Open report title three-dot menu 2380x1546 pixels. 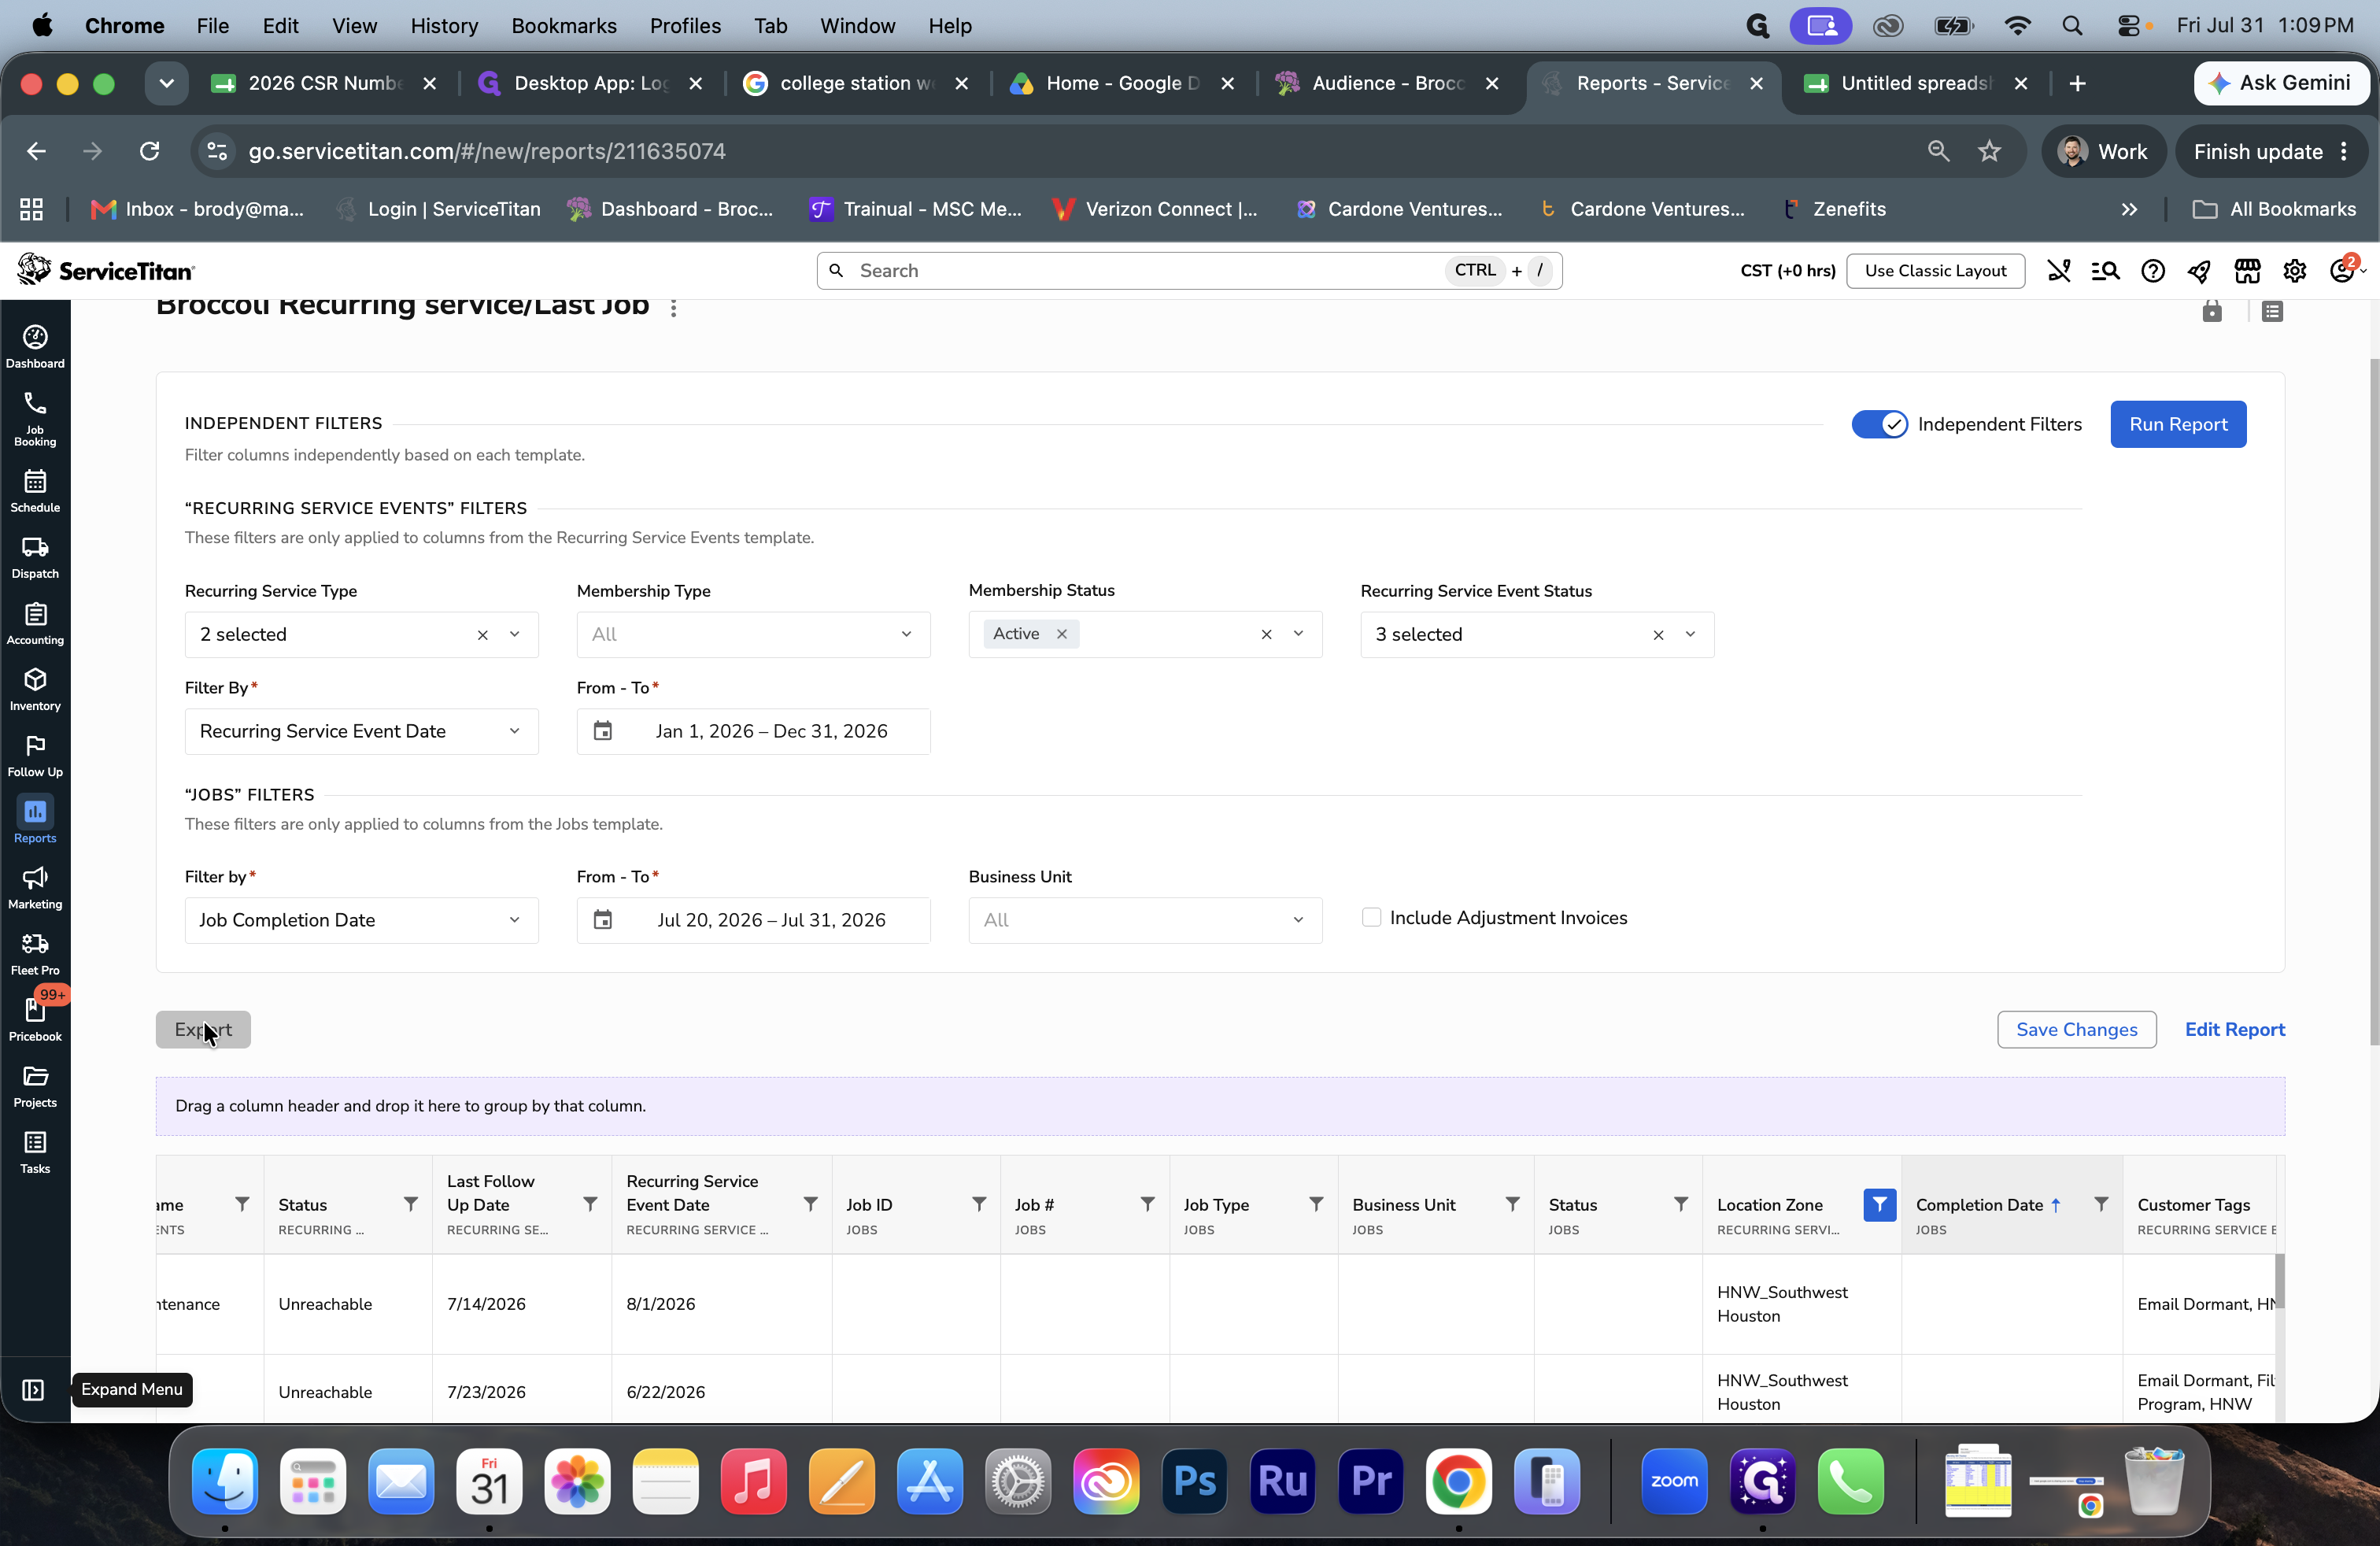673,308
